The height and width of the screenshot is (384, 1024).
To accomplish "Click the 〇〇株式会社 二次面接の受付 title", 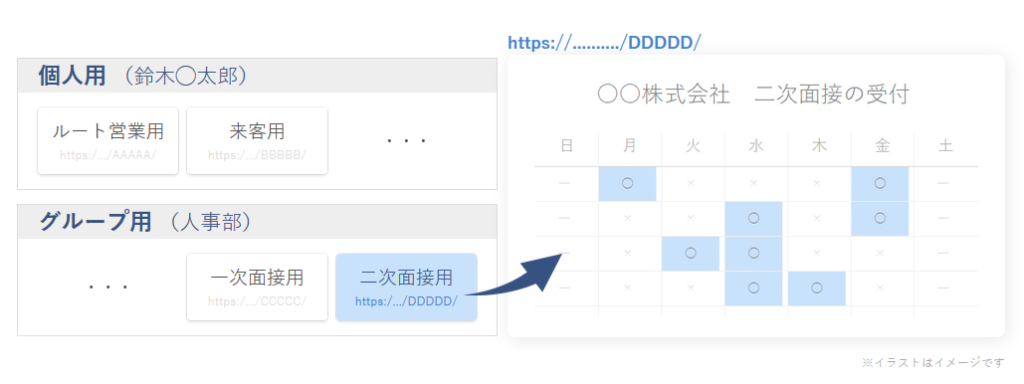I will click(753, 95).
